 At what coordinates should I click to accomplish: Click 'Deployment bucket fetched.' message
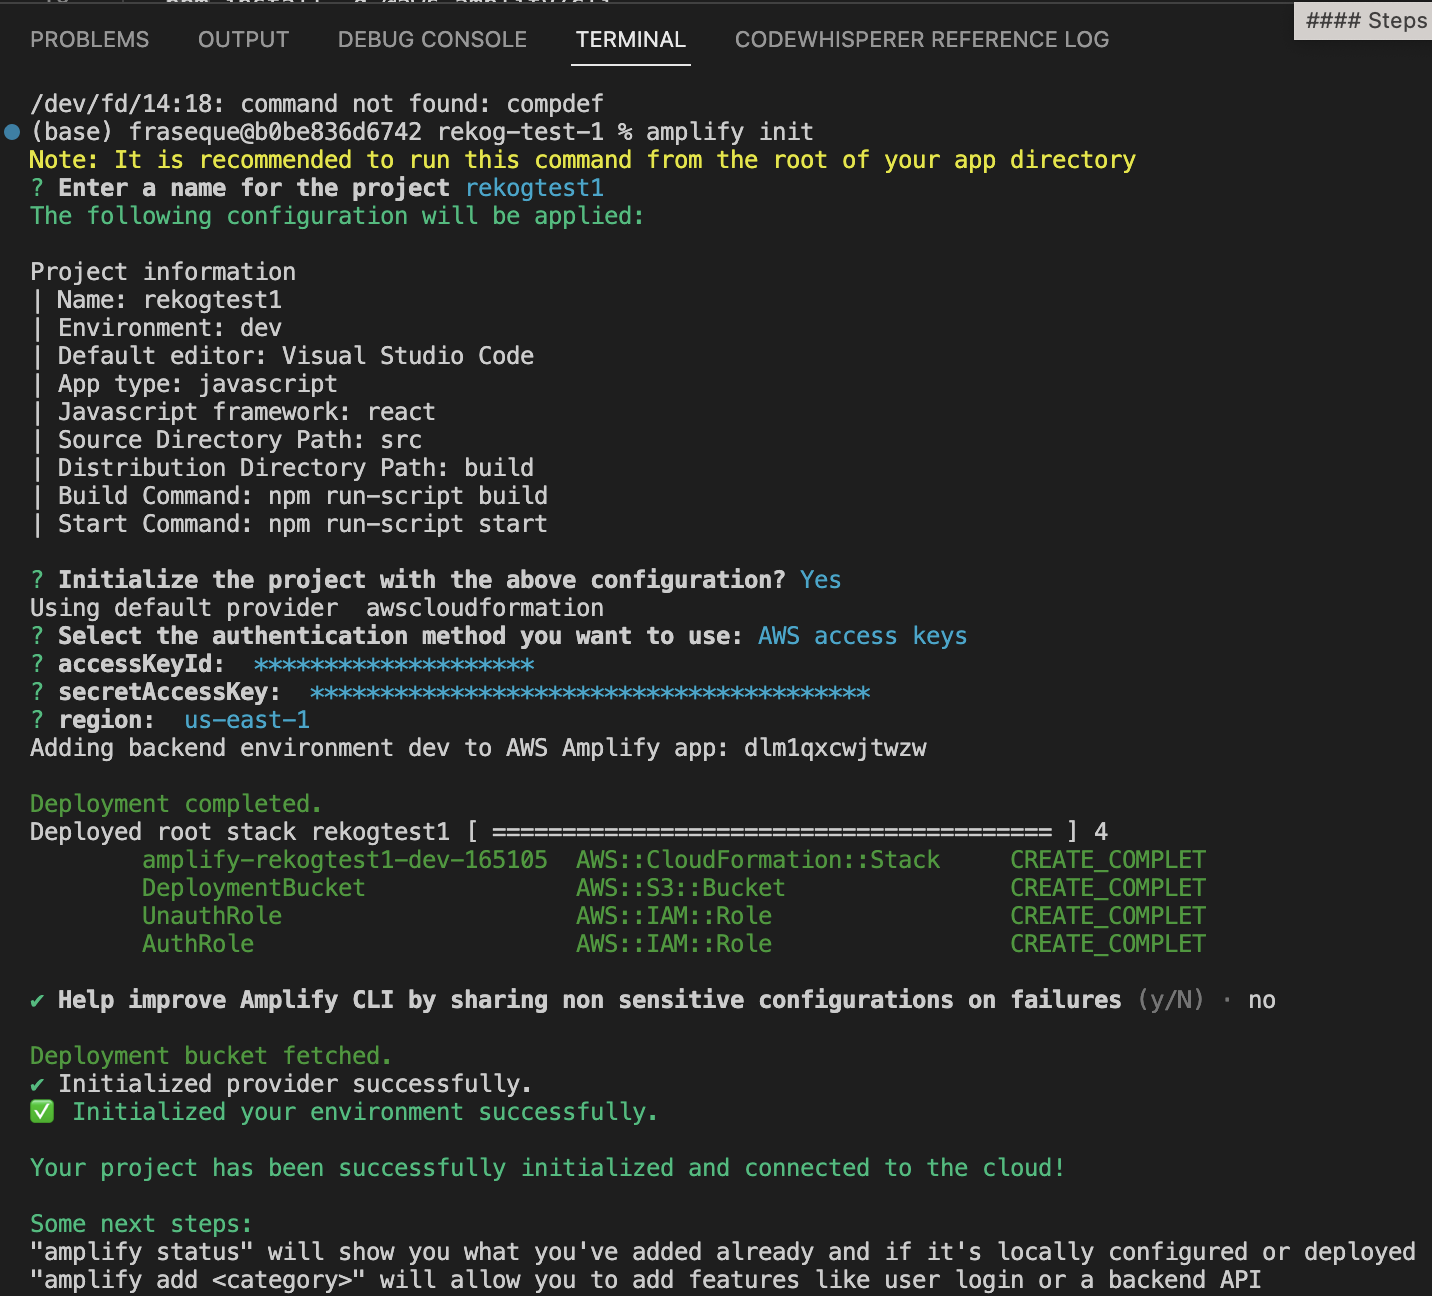[211, 1056]
